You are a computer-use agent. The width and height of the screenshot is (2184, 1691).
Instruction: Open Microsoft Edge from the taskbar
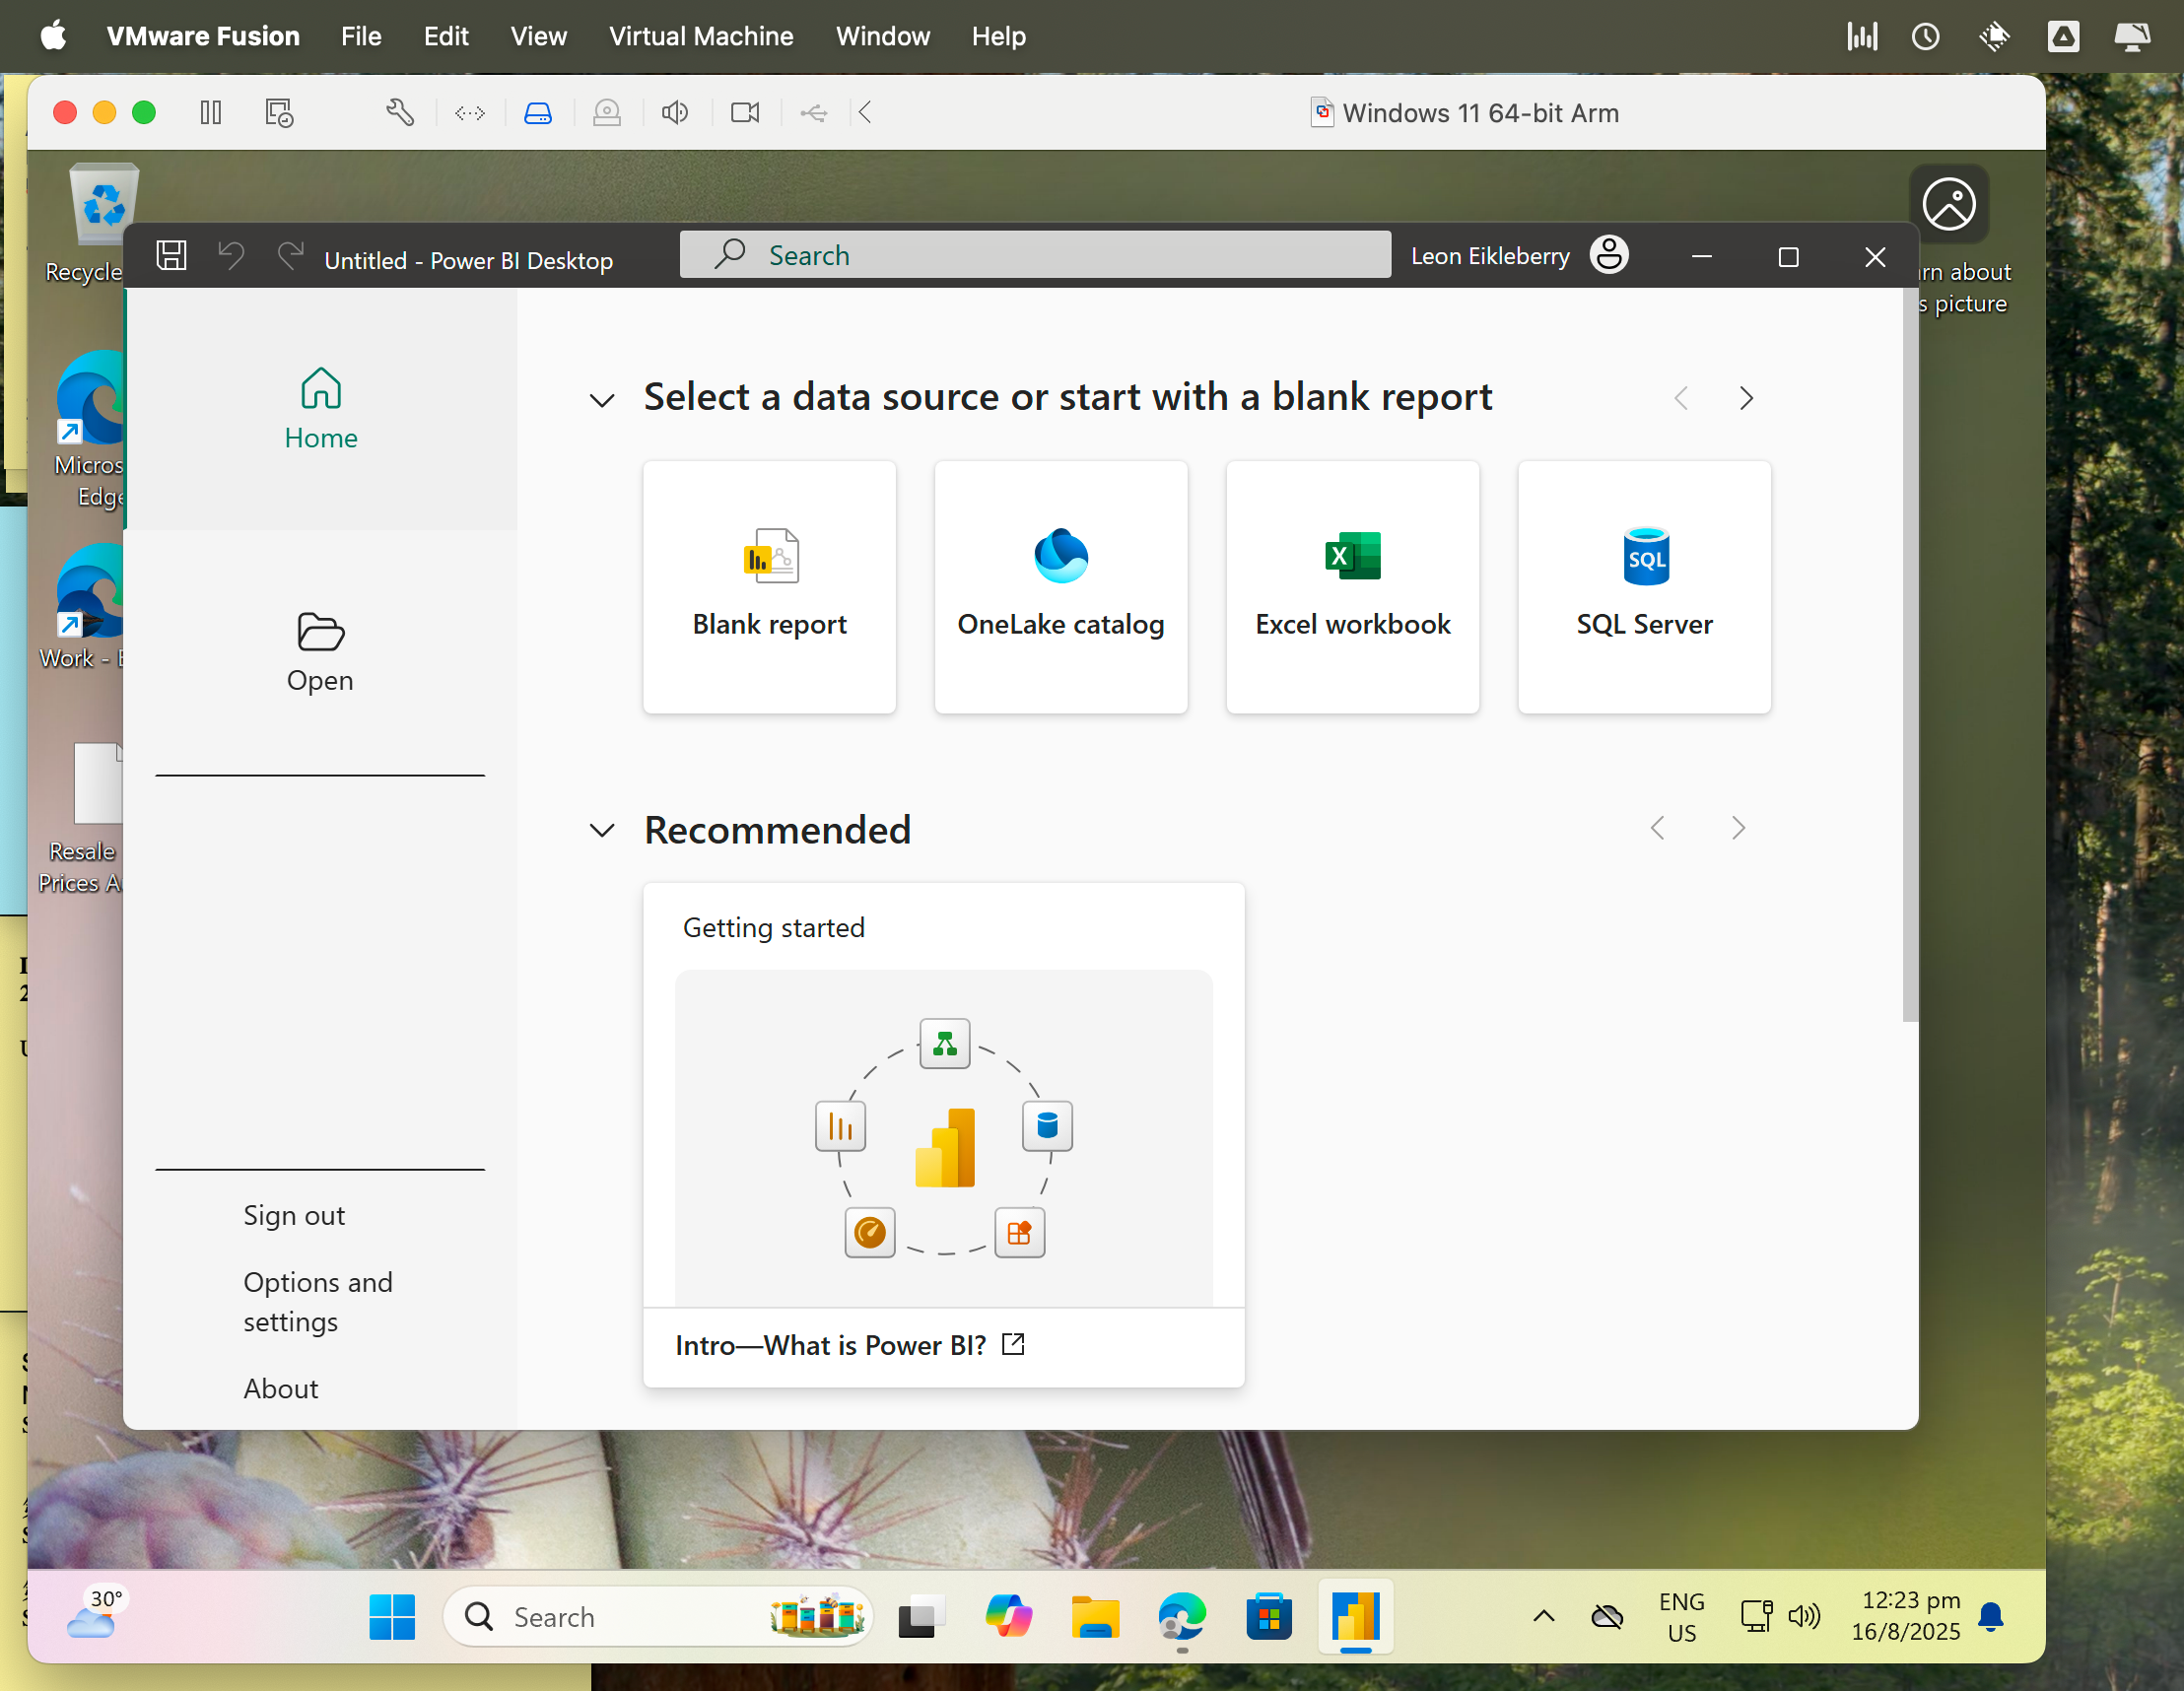click(x=1182, y=1616)
